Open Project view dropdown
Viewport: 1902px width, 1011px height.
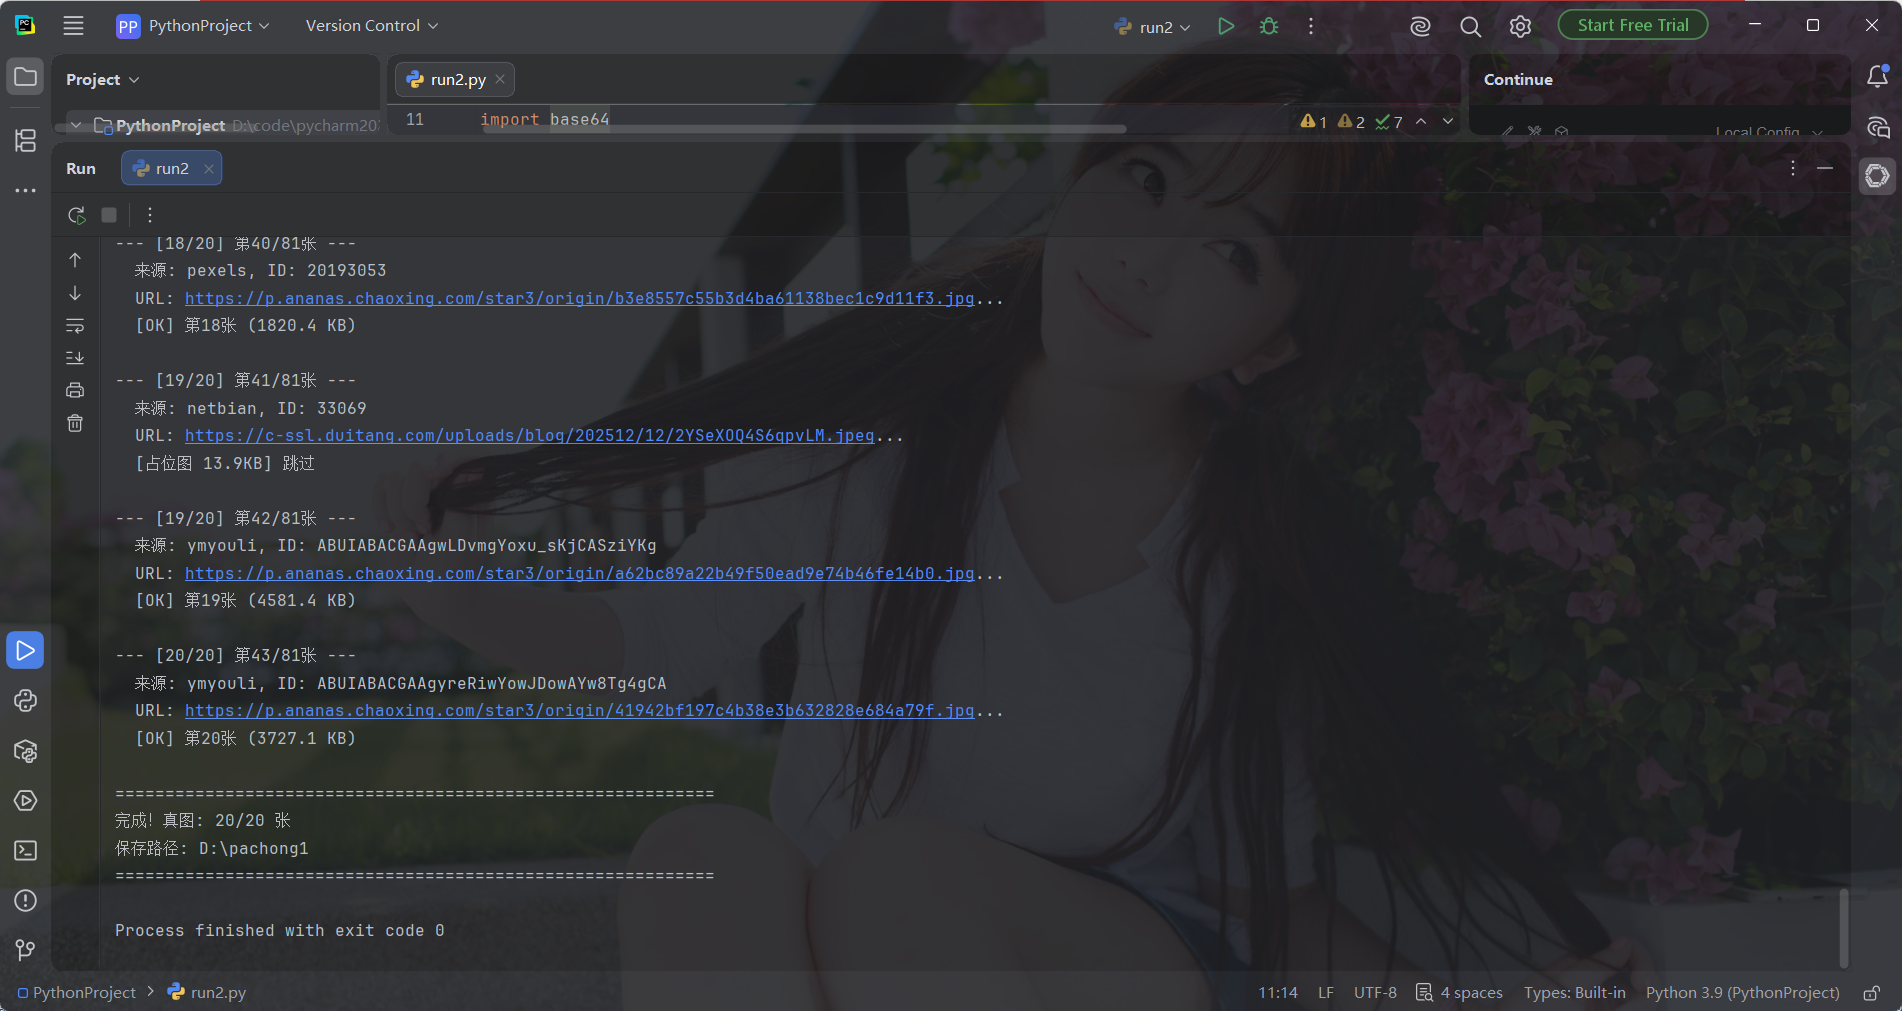[x=102, y=80]
